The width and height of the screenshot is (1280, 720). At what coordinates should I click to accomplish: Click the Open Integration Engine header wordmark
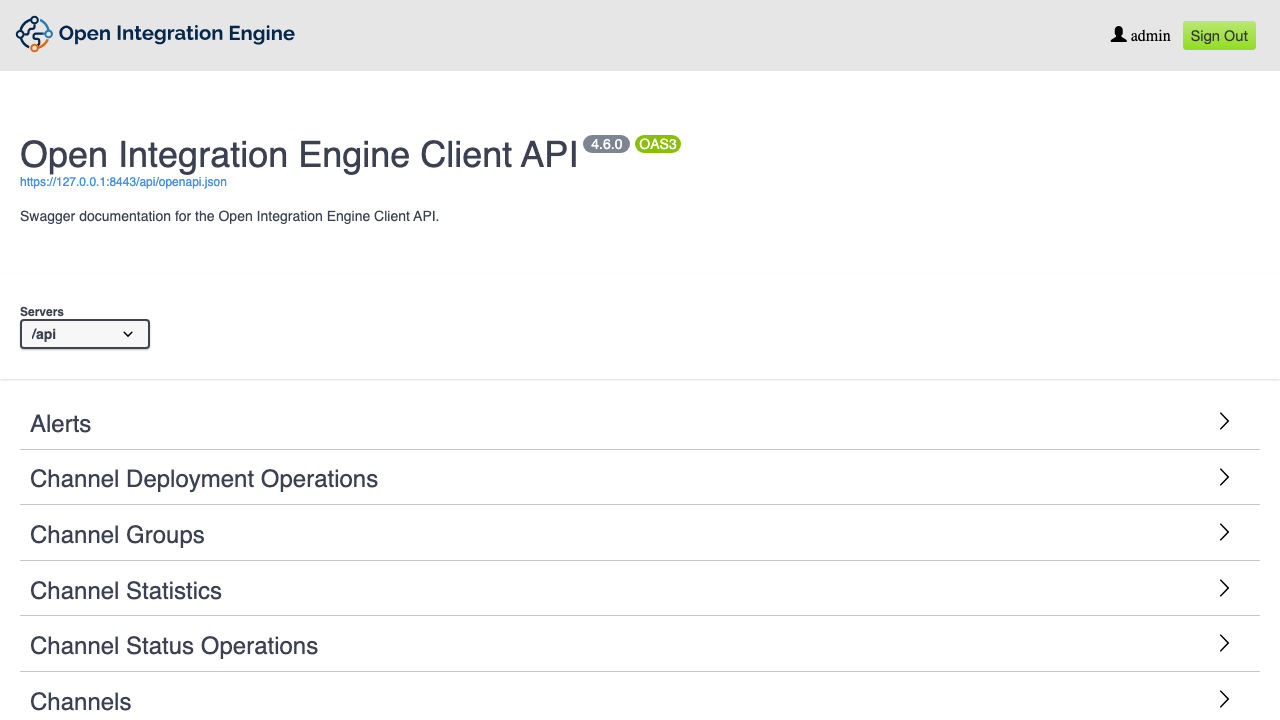[x=177, y=33]
